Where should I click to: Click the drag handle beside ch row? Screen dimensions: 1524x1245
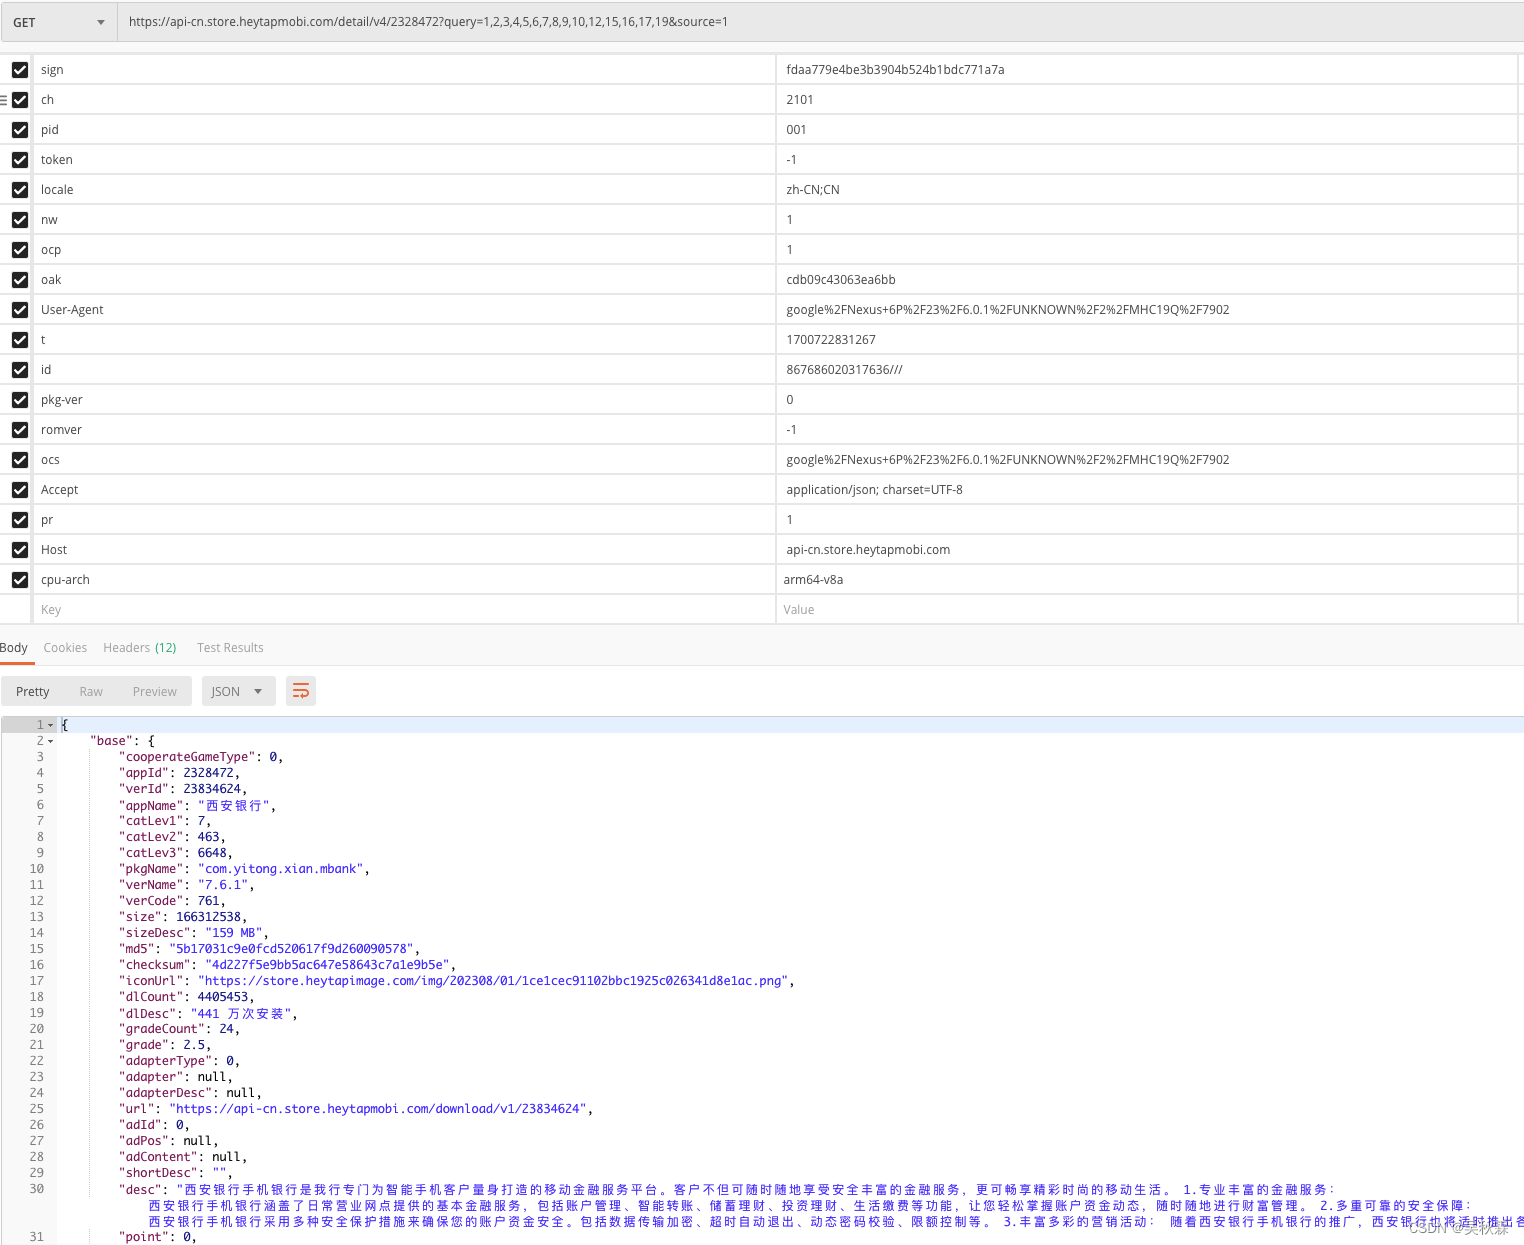(4, 100)
